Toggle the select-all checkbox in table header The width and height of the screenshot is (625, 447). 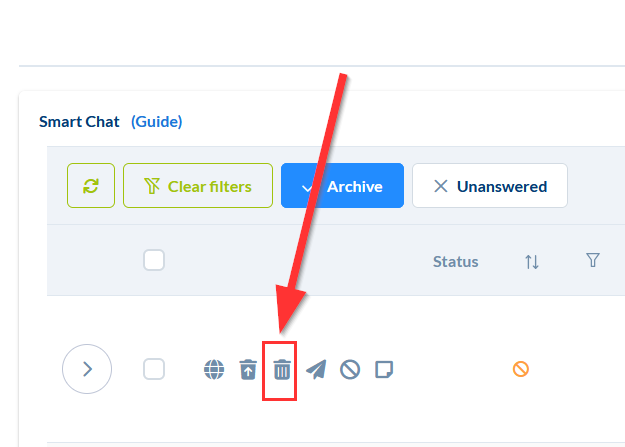154,260
